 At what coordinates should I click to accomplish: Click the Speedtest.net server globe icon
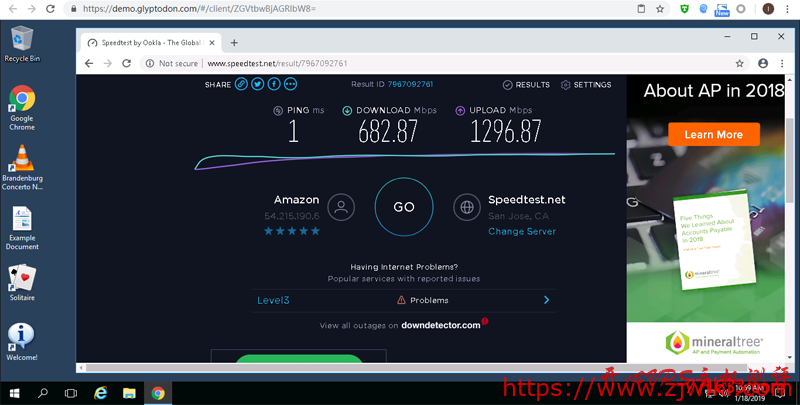tap(465, 208)
